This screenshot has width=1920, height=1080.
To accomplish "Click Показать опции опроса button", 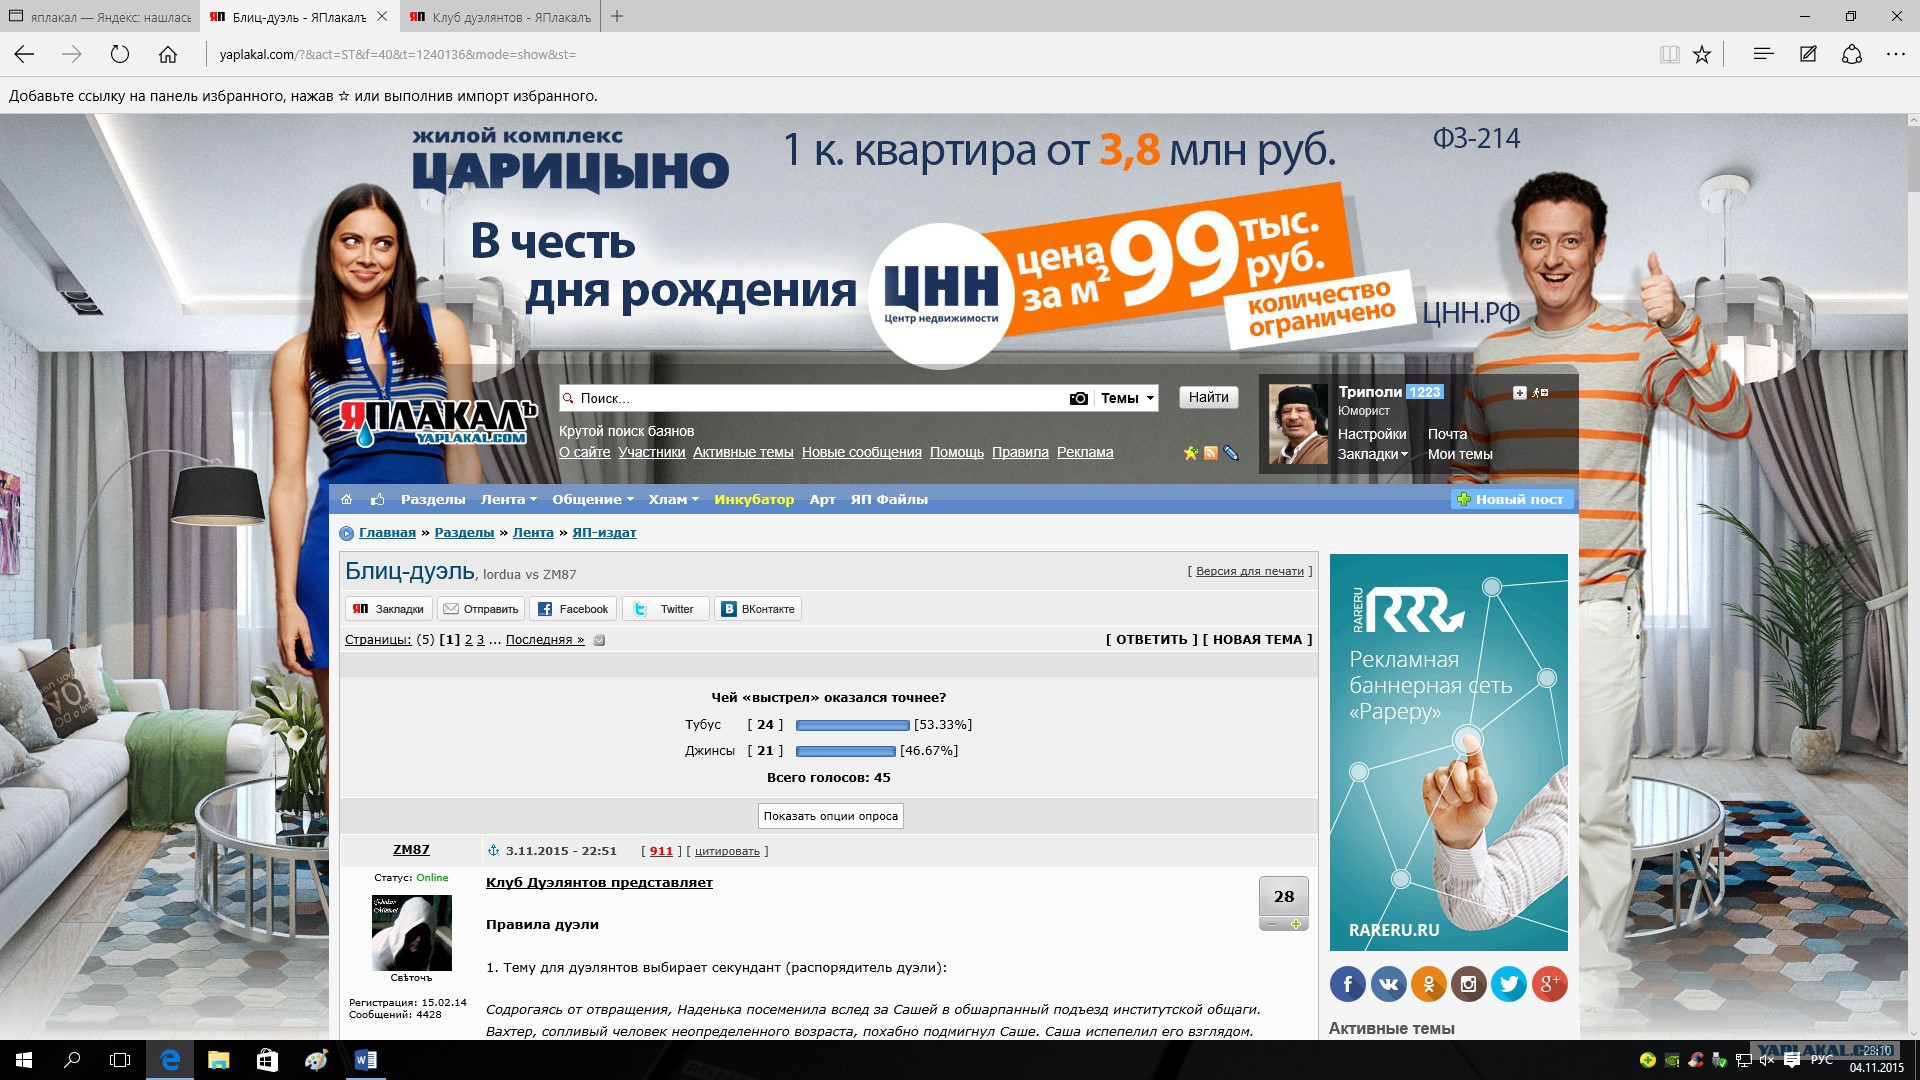I will [831, 816].
